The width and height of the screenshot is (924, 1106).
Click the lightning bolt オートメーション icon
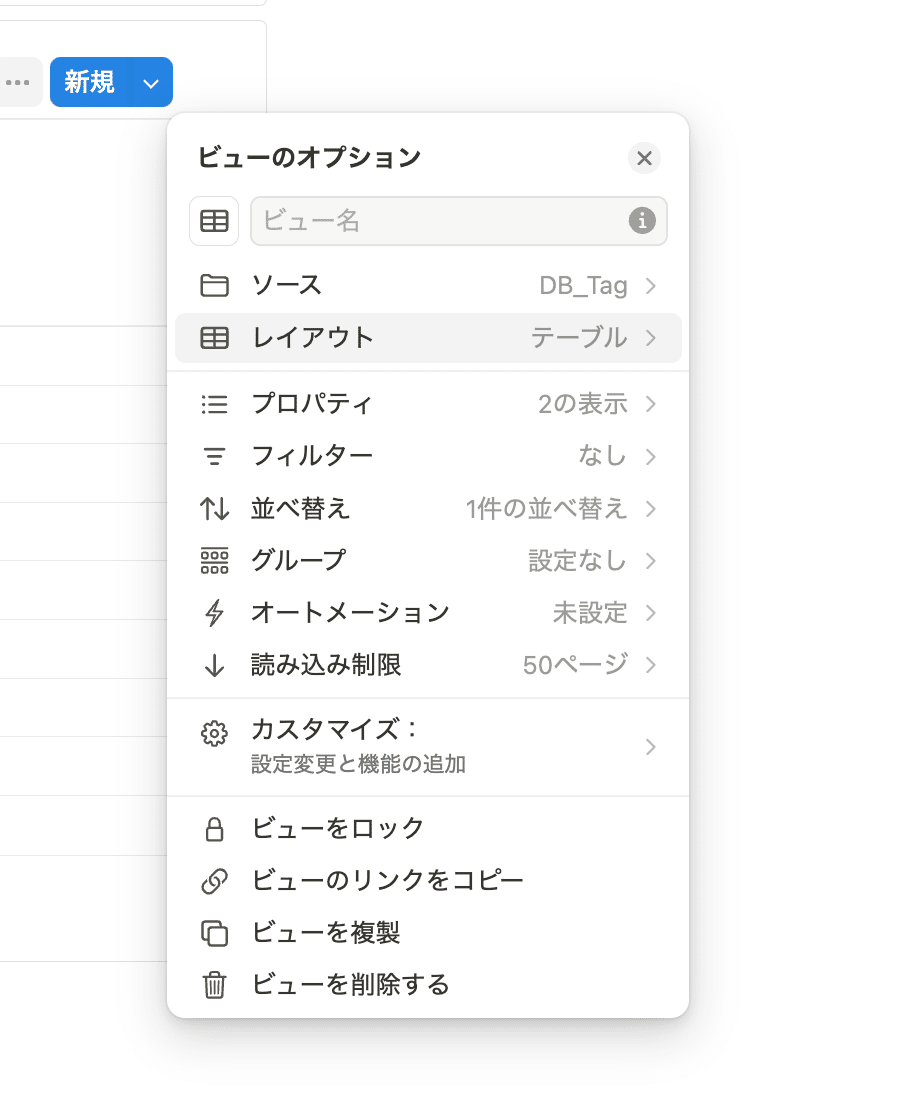point(214,613)
